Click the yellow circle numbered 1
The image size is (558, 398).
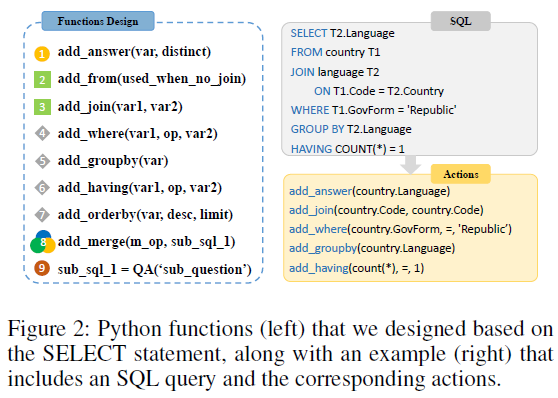click(x=42, y=54)
